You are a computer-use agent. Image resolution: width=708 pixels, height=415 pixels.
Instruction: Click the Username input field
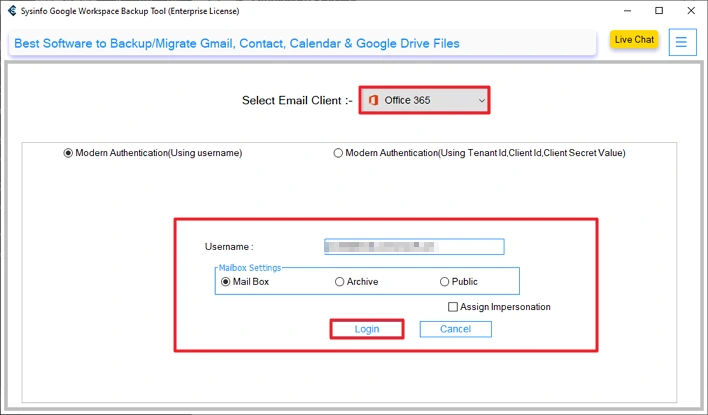pyautogui.click(x=414, y=247)
